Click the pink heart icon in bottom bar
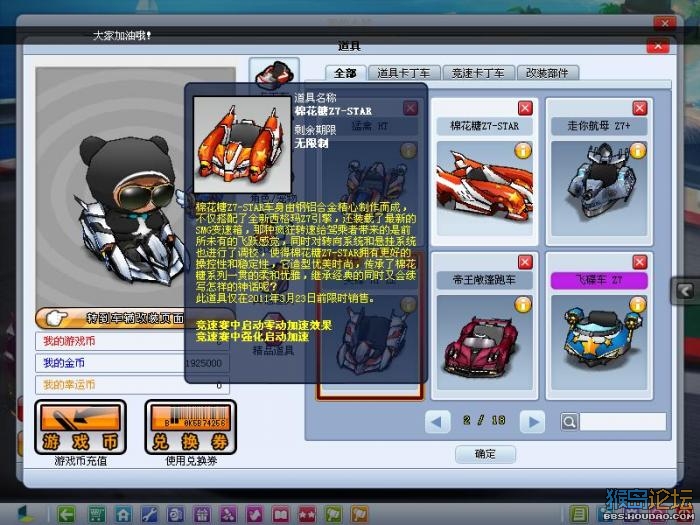700x525 pixels. point(254,514)
